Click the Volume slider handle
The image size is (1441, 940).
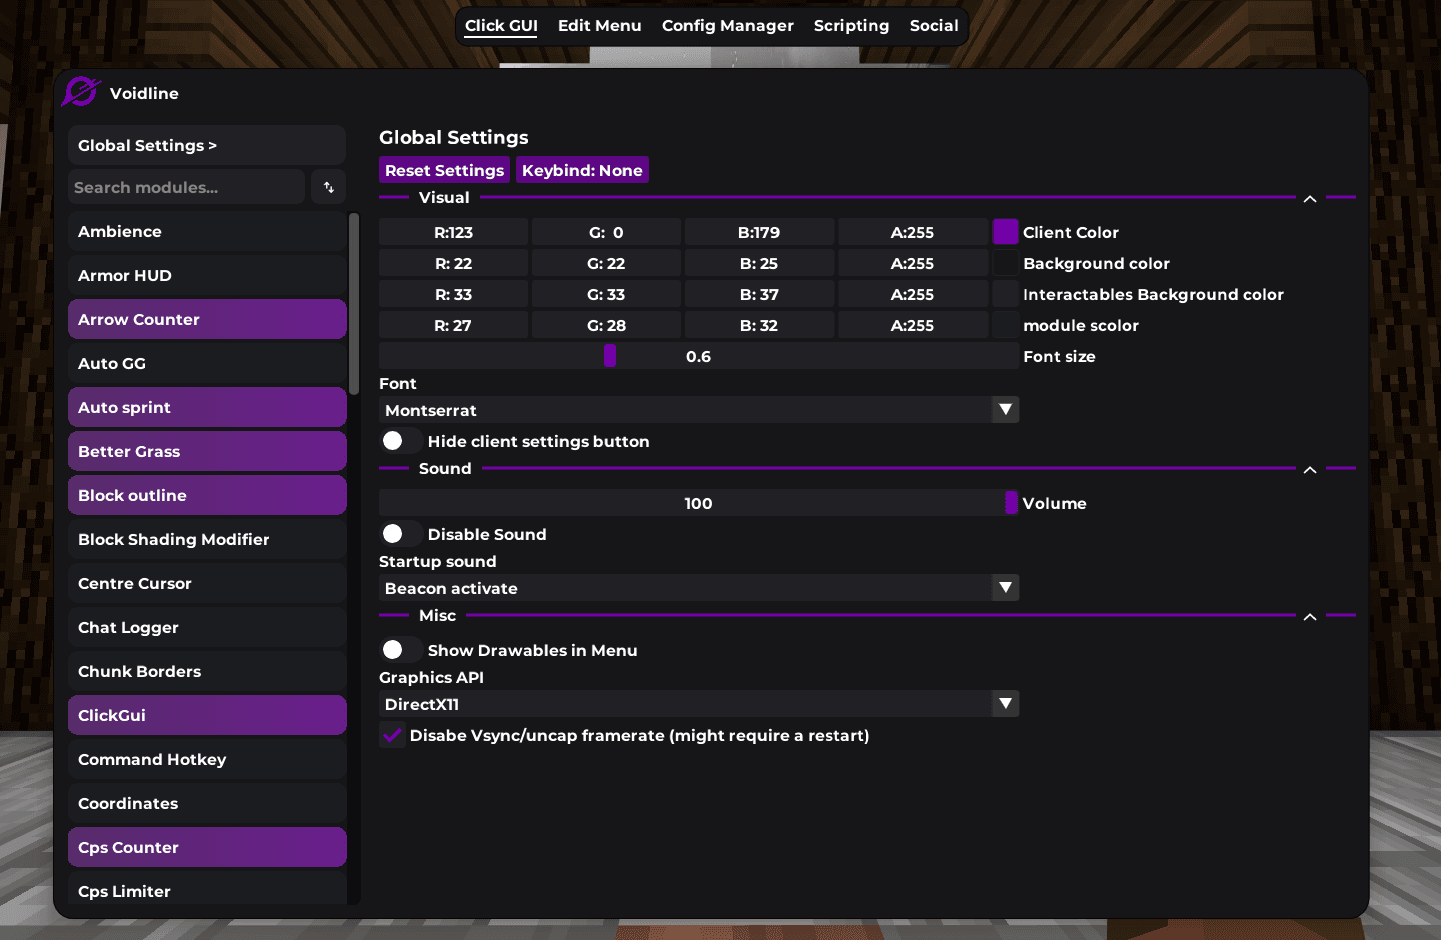[1011, 503]
